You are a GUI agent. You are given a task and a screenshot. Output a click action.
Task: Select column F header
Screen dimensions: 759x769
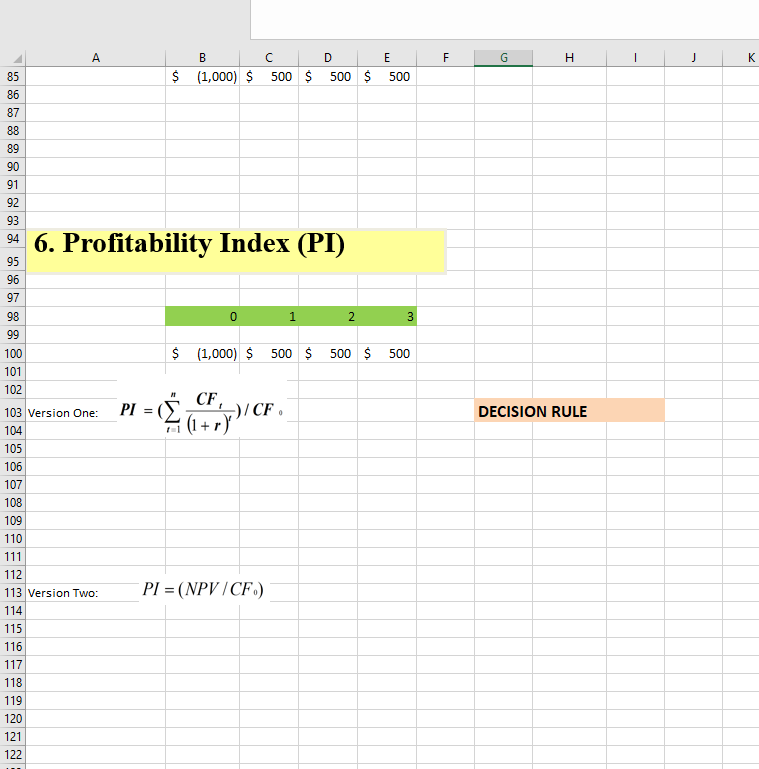445,58
